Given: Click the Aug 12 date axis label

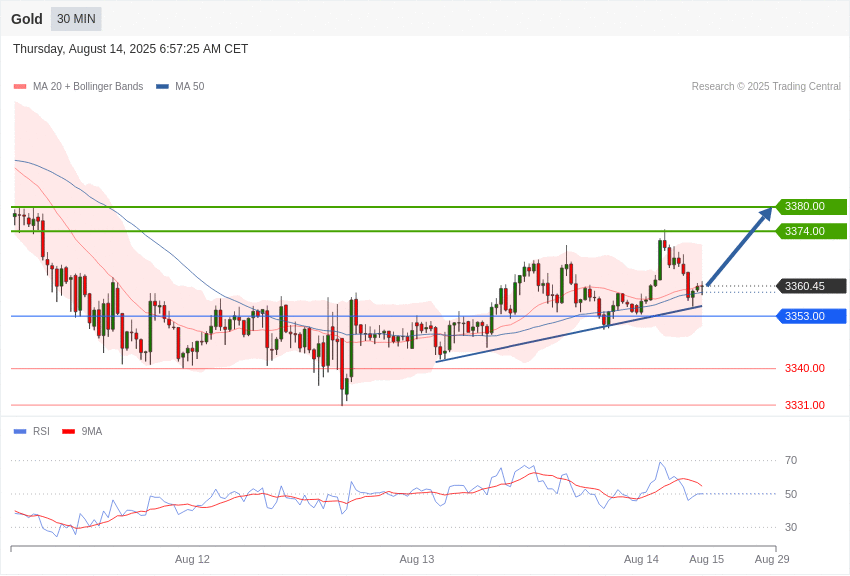Looking at the screenshot, I should coord(192,559).
